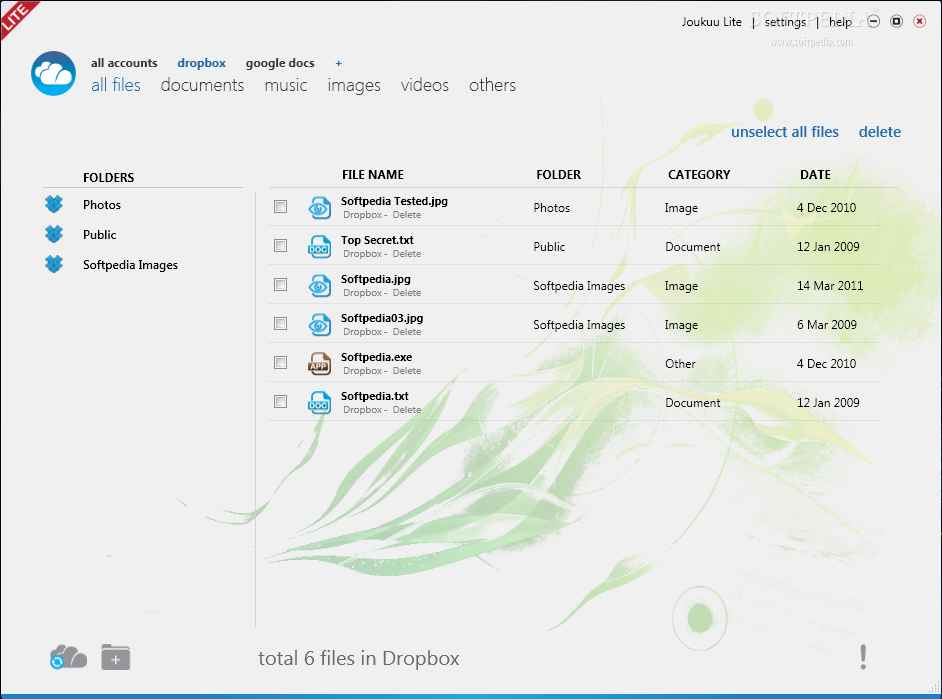Click the Public folder cell for Top Secret.txt
942x699 pixels.
pos(549,247)
